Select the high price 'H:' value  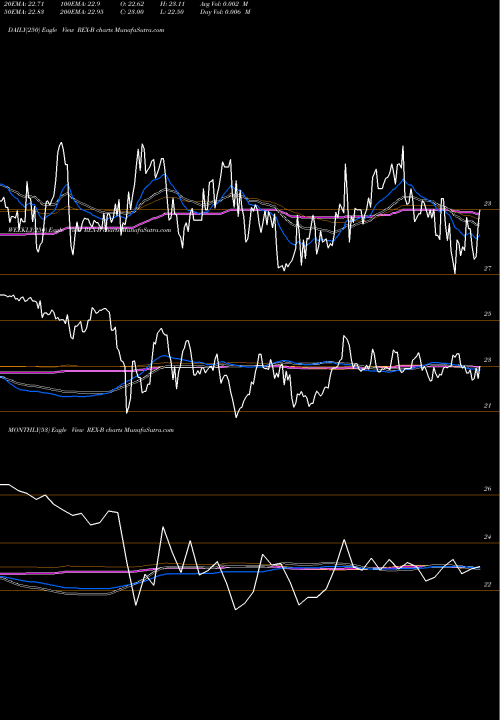tap(172, 4)
